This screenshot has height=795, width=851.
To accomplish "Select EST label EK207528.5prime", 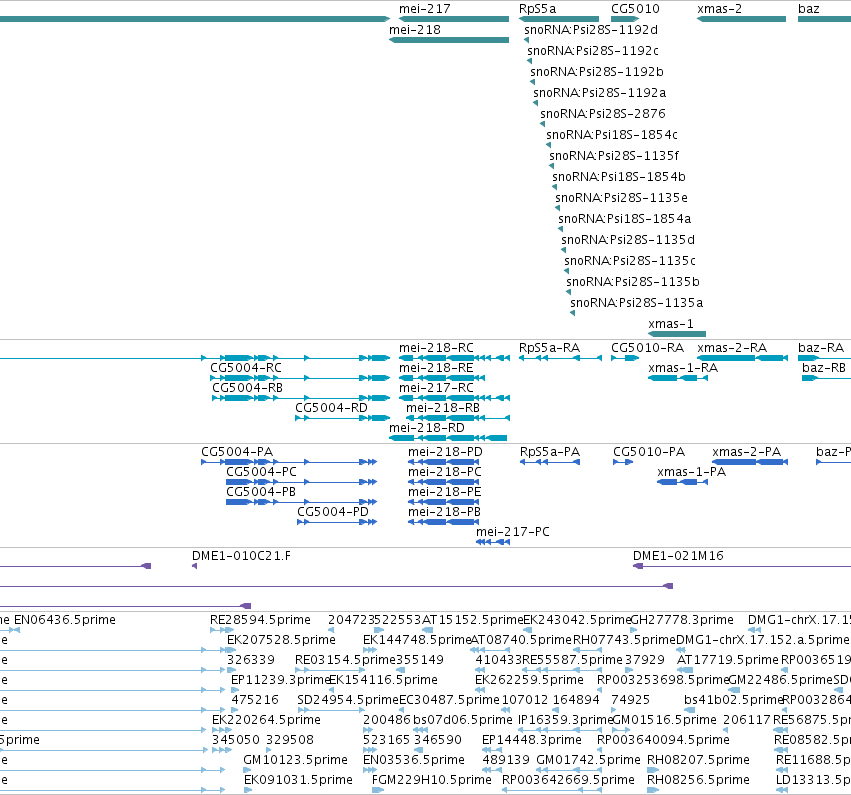I will 281,640.
